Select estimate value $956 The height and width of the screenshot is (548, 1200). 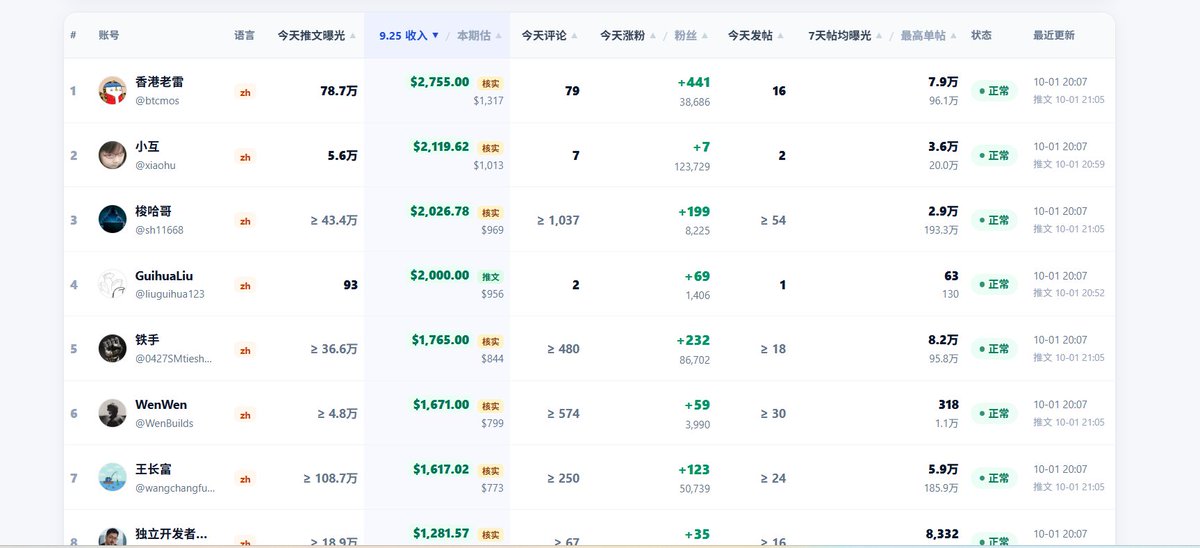coord(492,294)
